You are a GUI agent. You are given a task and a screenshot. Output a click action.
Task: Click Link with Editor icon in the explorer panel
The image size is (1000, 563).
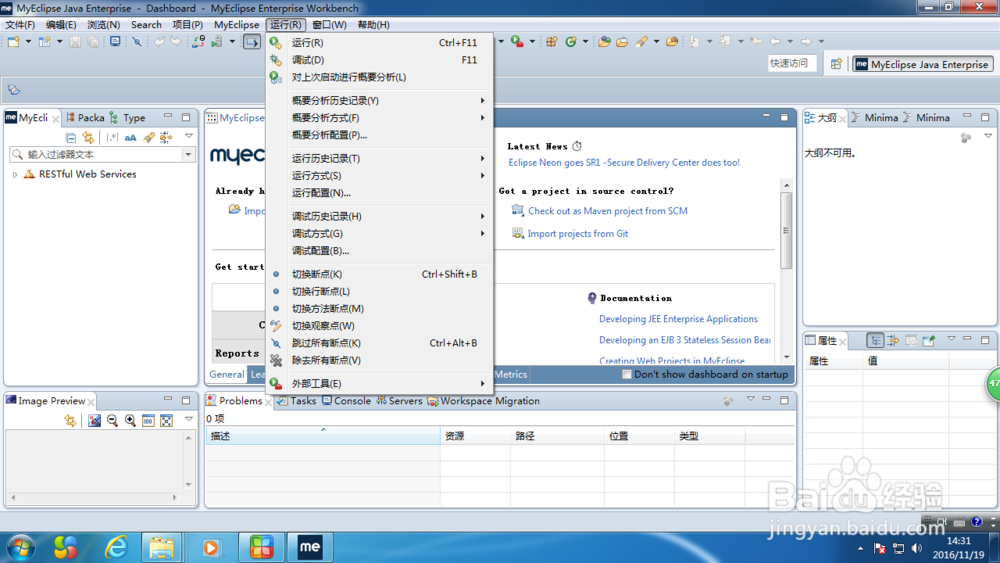click(88, 137)
